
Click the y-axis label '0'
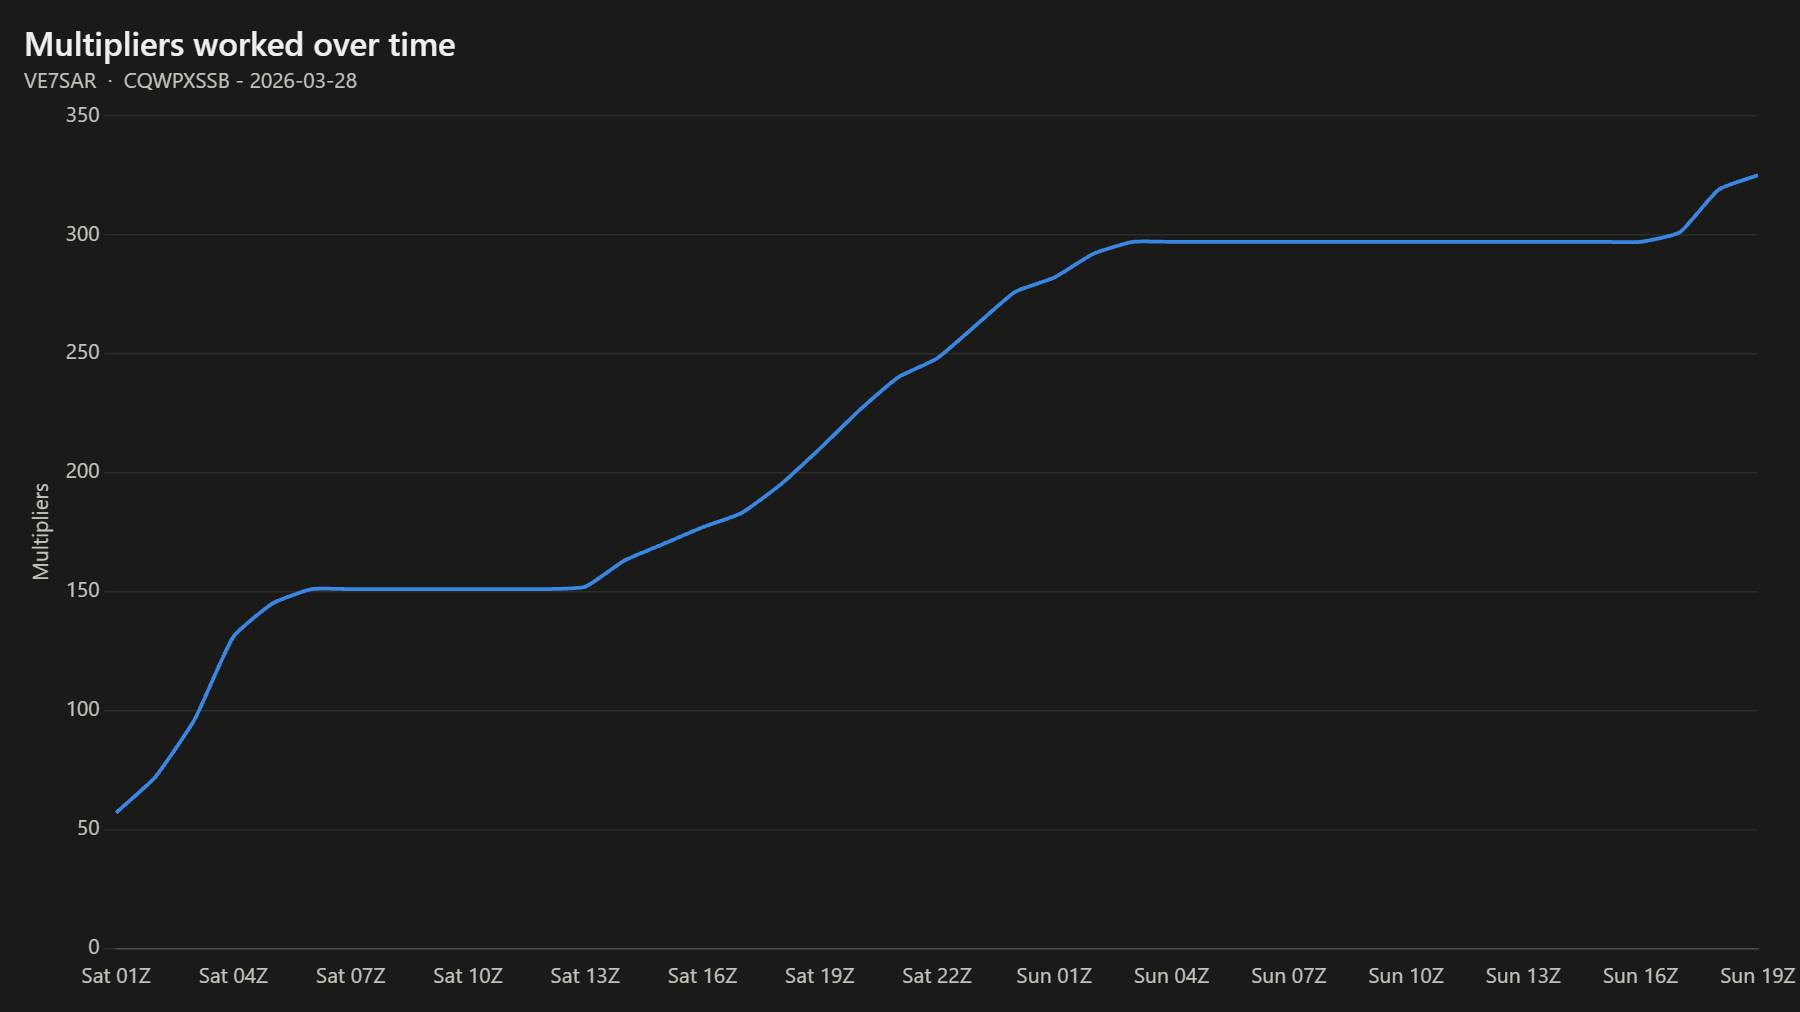[x=94, y=947]
